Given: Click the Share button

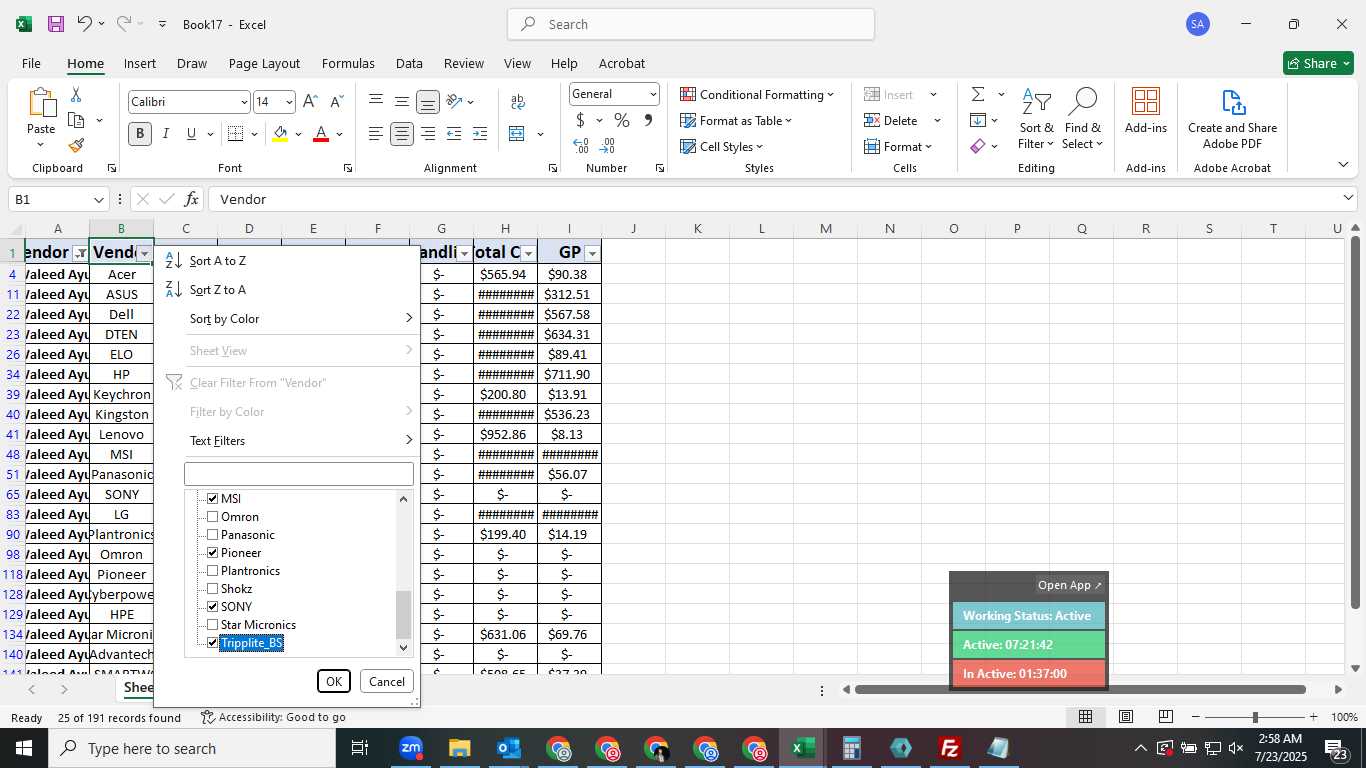Looking at the screenshot, I should coord(1318,63).
